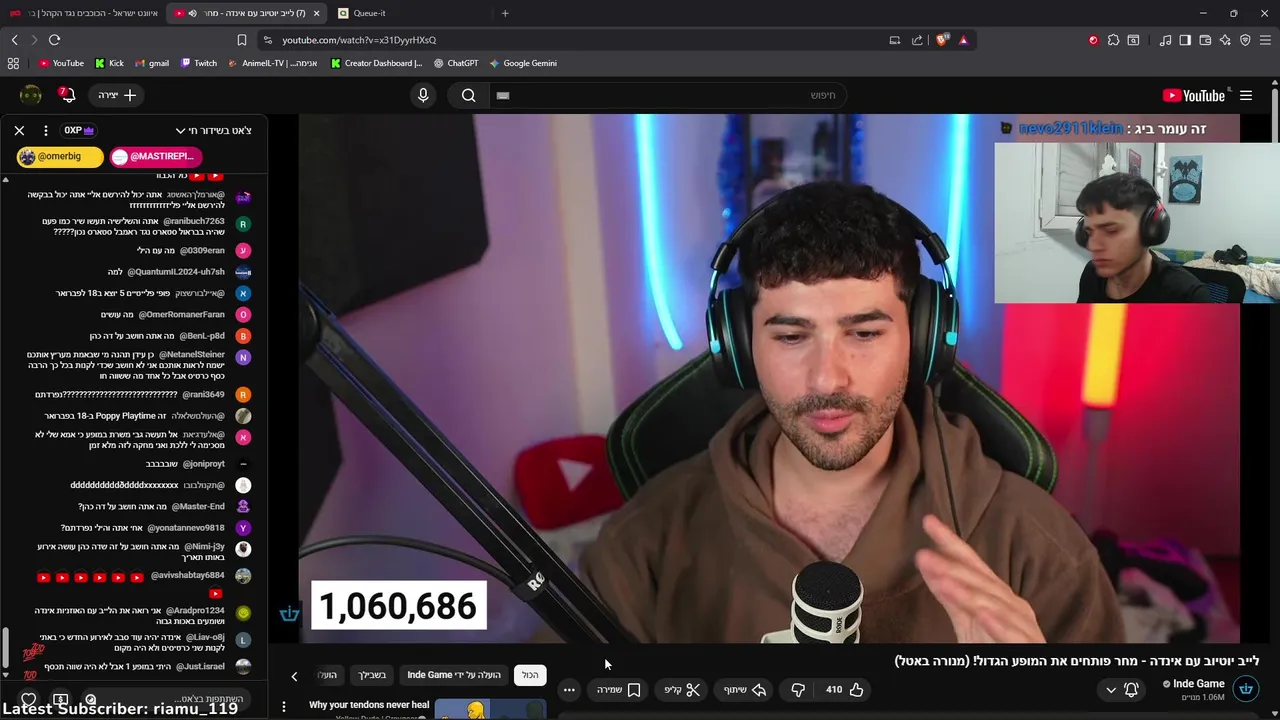
Task: Reload the page
Action: (54, 40)
